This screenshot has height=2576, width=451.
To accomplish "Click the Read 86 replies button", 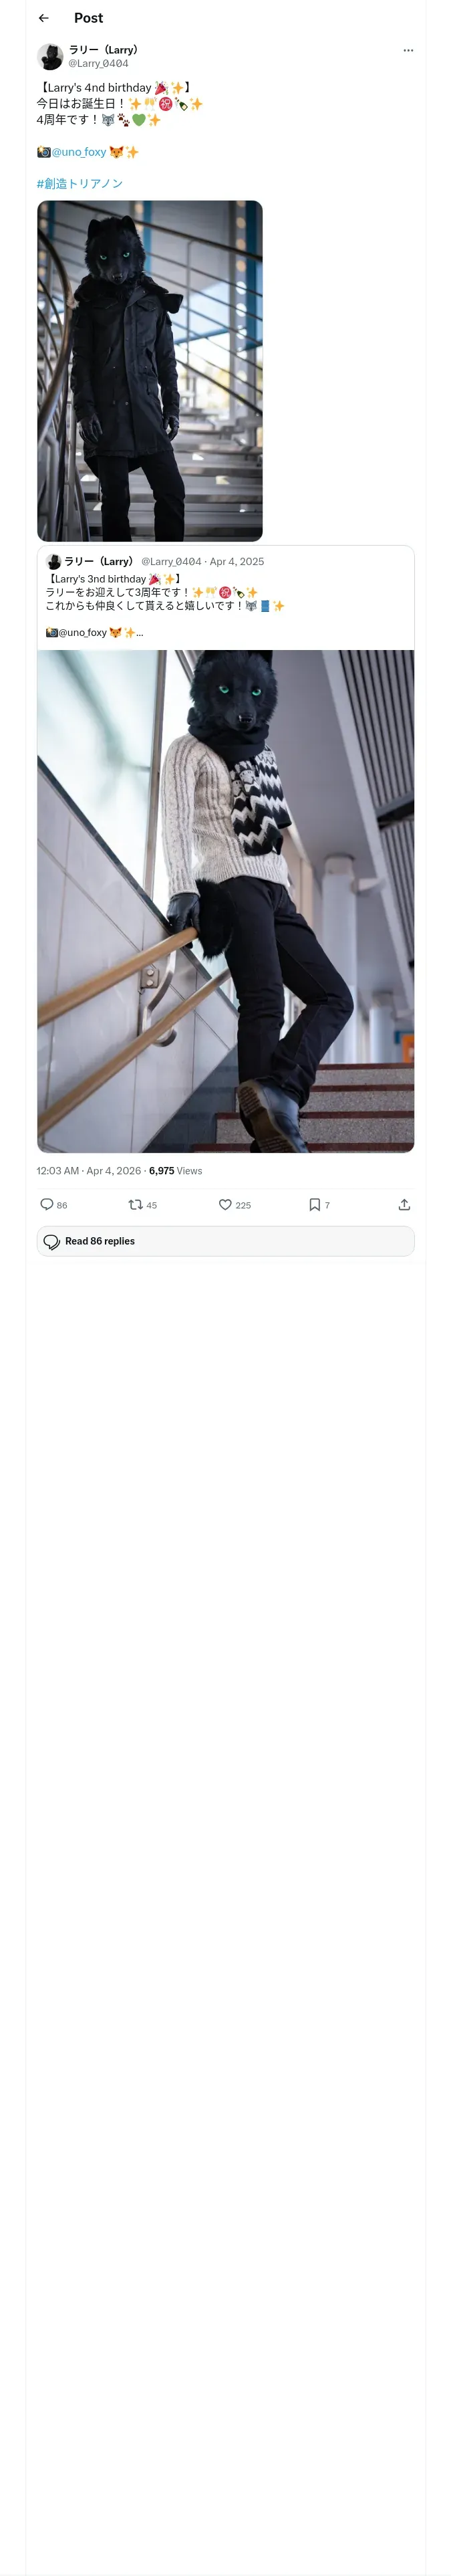I will point(225,1241).
